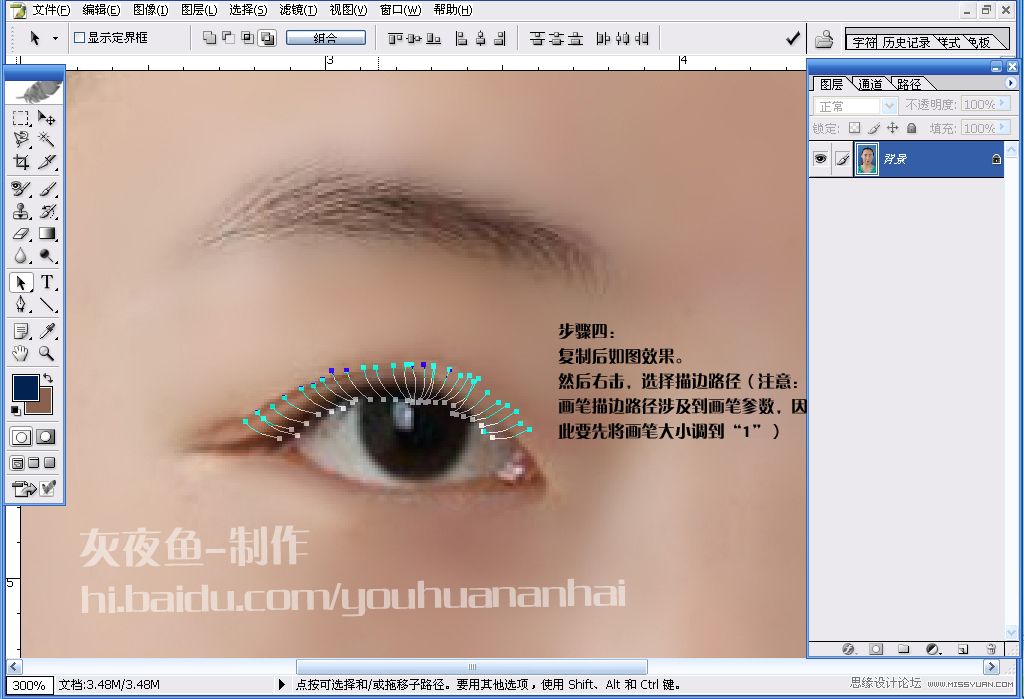Choose Full Screen mode
This screenshot has height=699, width=1024.
tap(49, 463)
